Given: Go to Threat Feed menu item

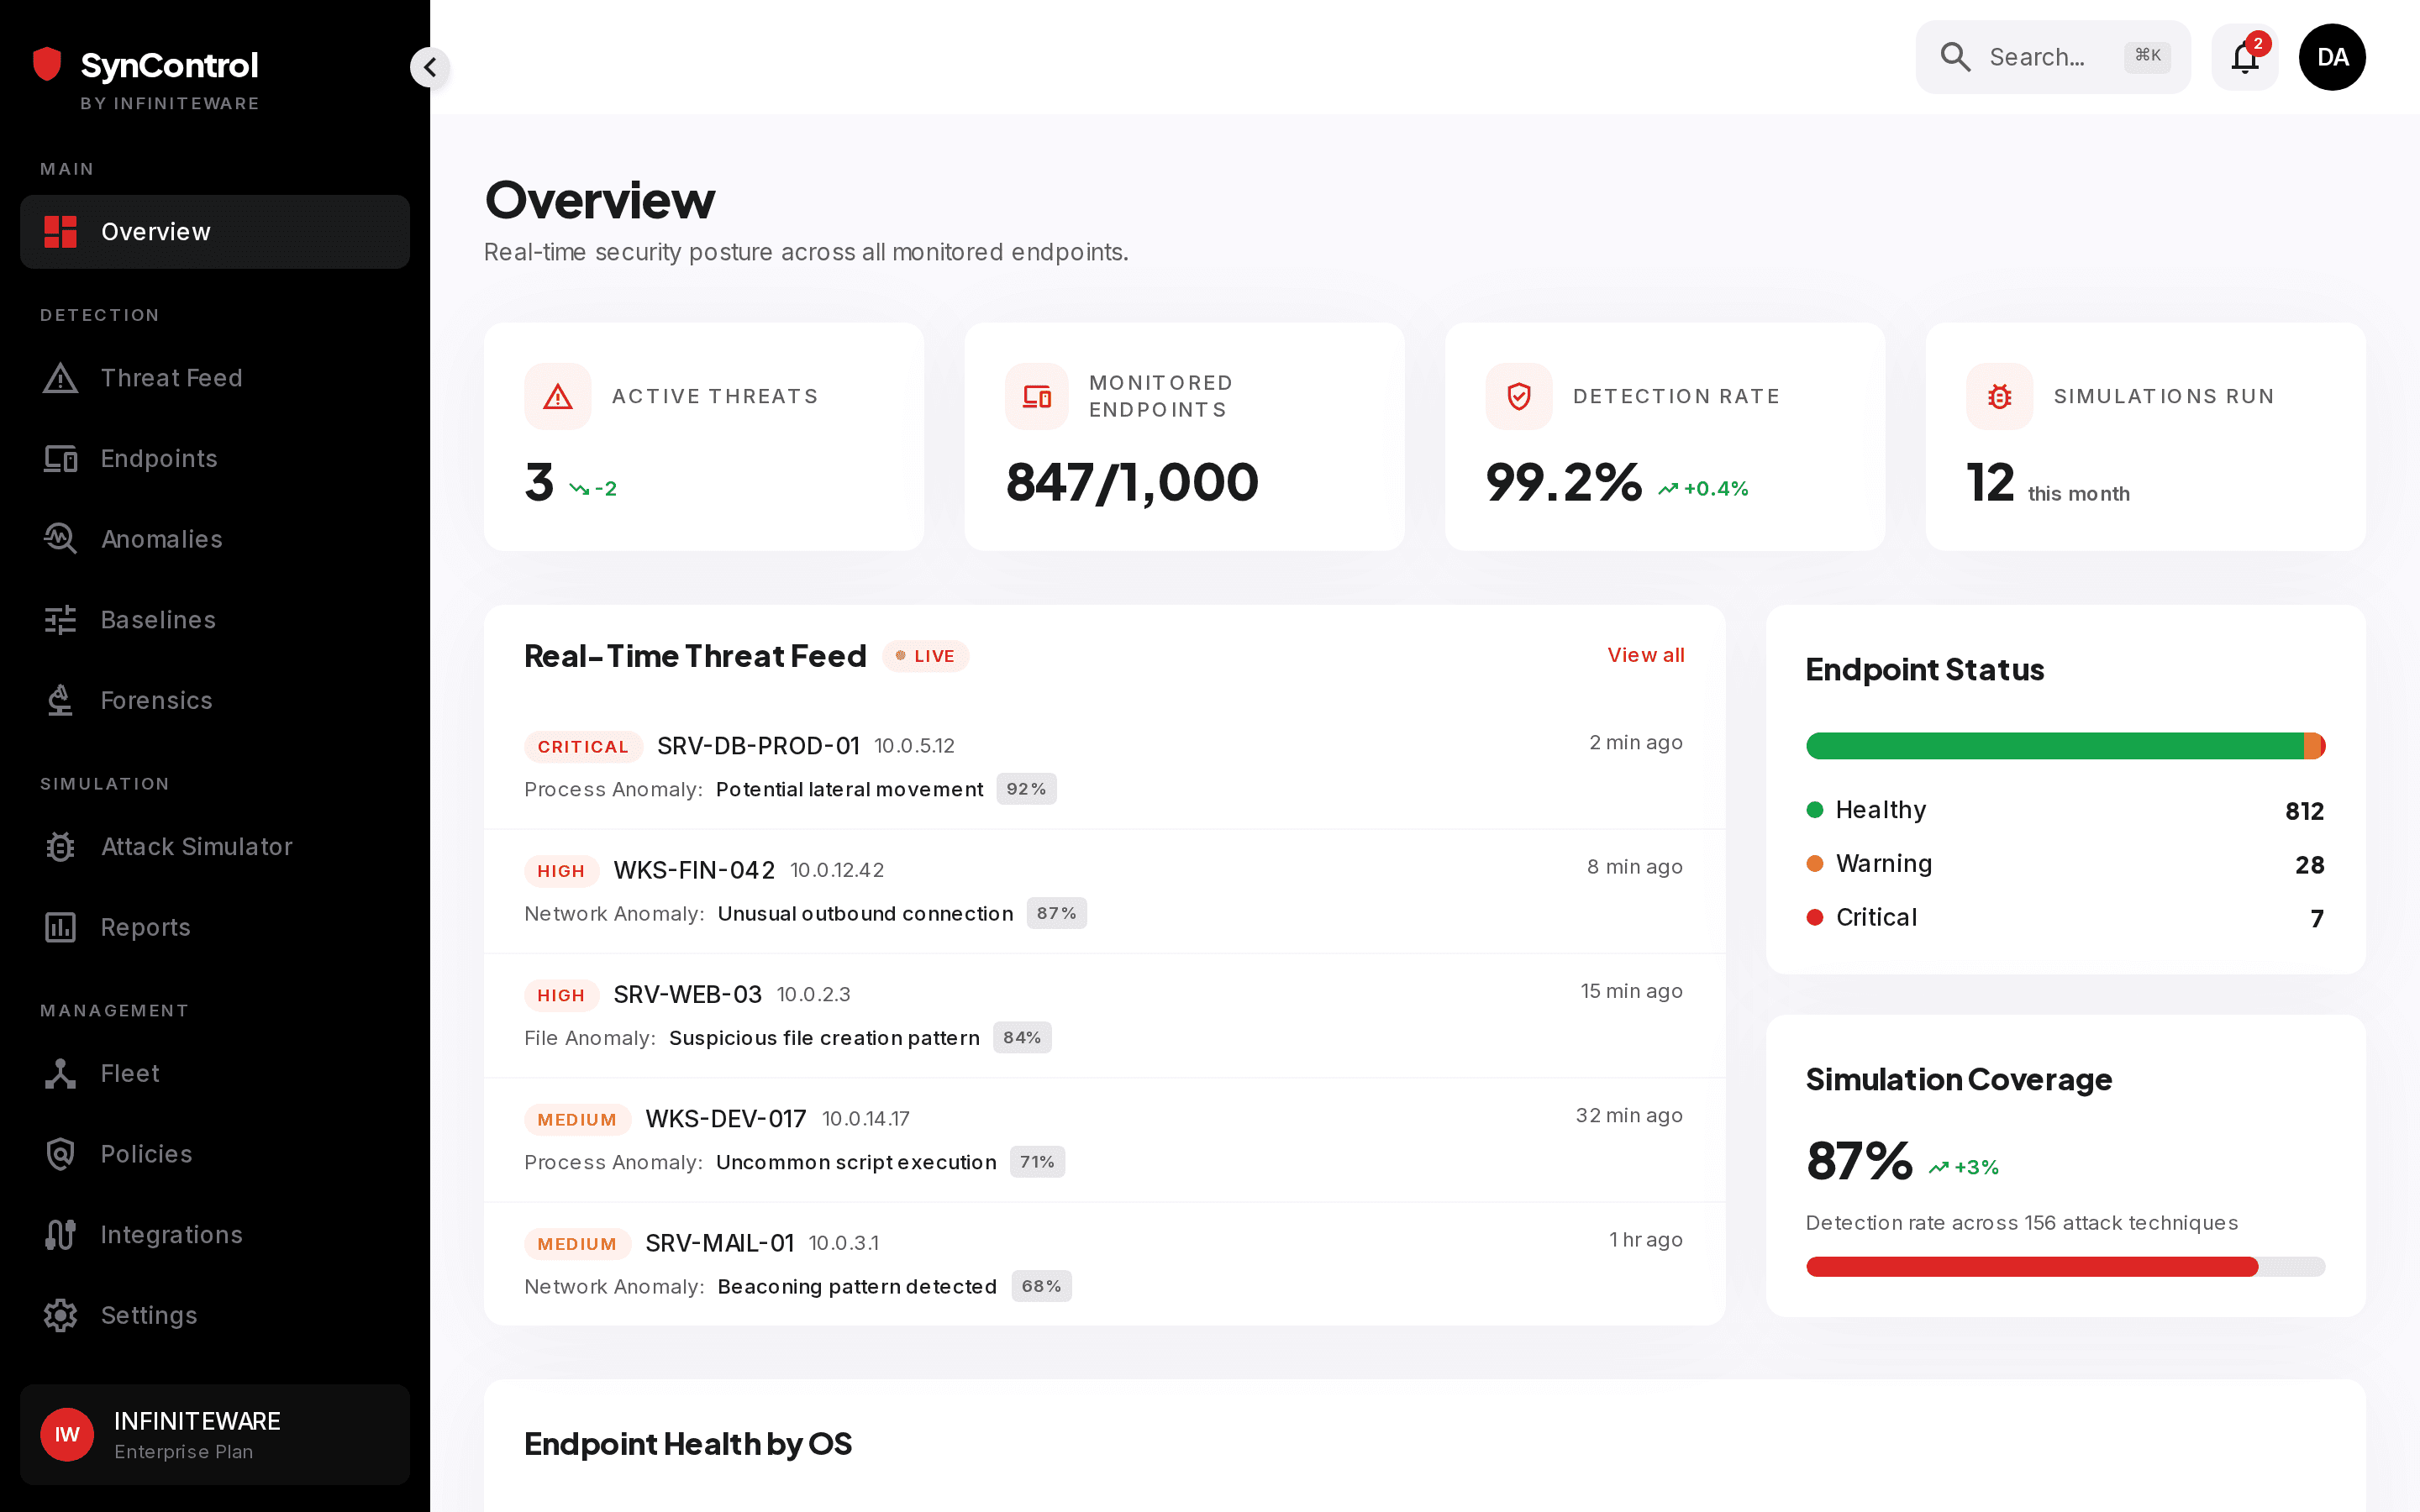Looking at the screenshot, I should coord(215,377).
